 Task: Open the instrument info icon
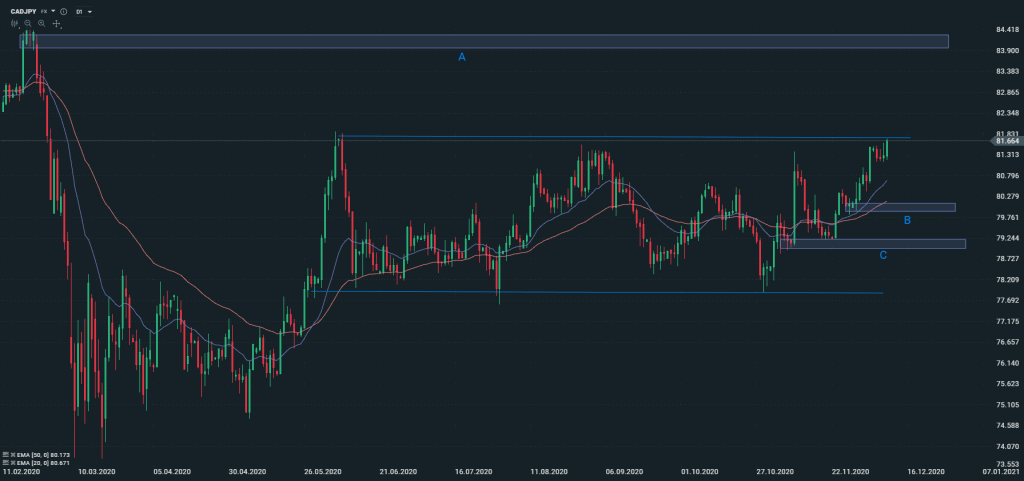63,12
